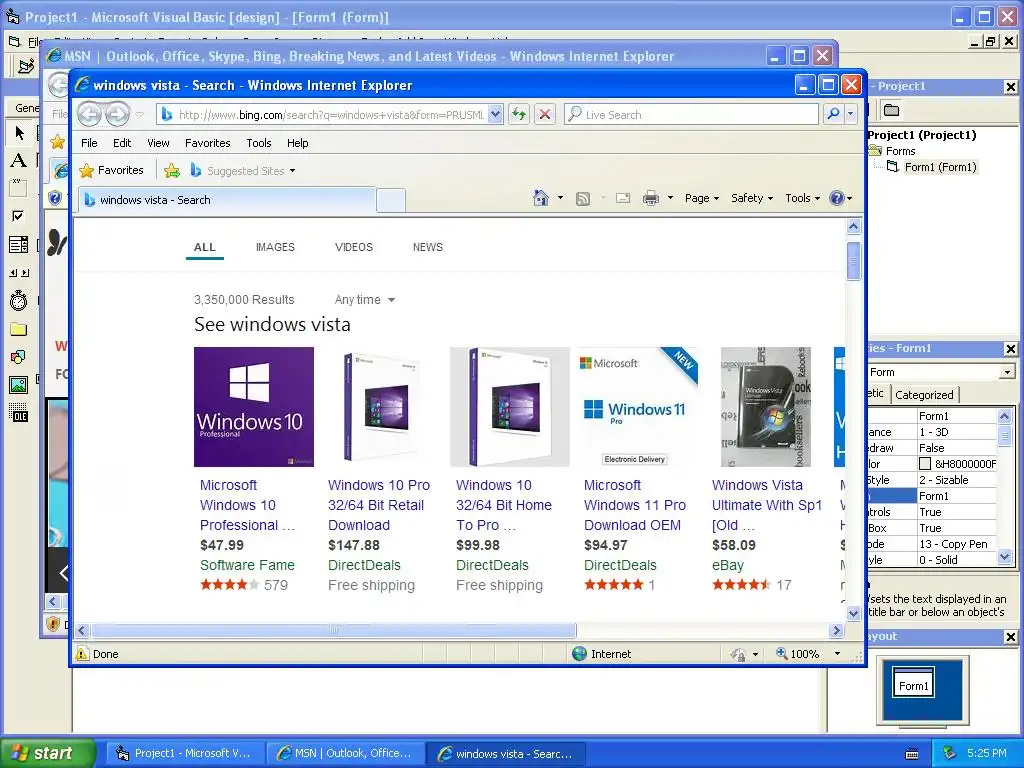Open Windows 10 32/64 Bit Home link
The height and width of the screenshot is (768, 1024).
click(504, 505)
